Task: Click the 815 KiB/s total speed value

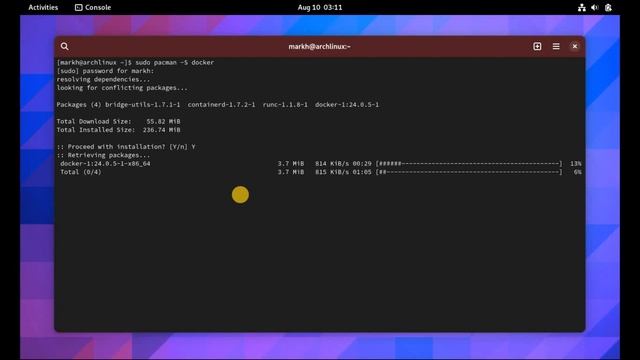Action: click(332, 172)
